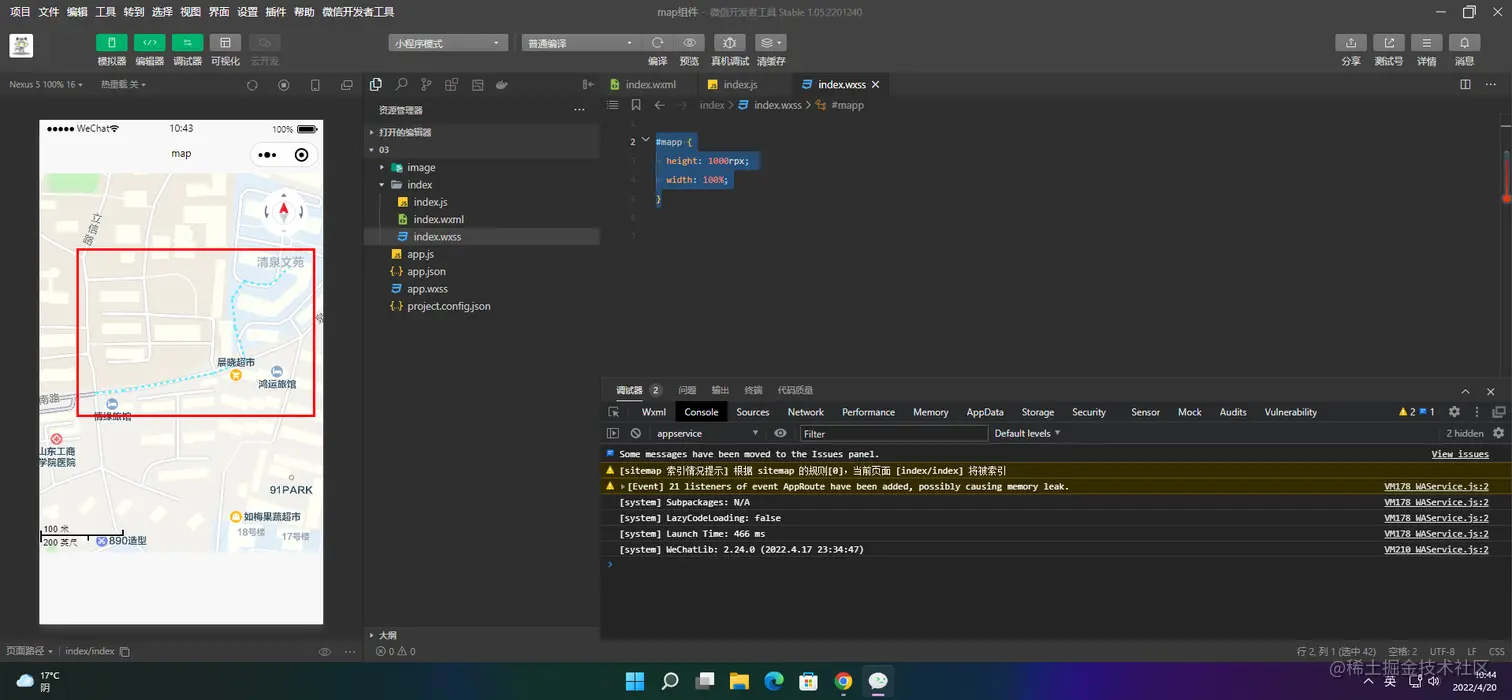1512x700 pixels.
Task: Toggle the console live expression eye
Action: (x=781, y=433)
